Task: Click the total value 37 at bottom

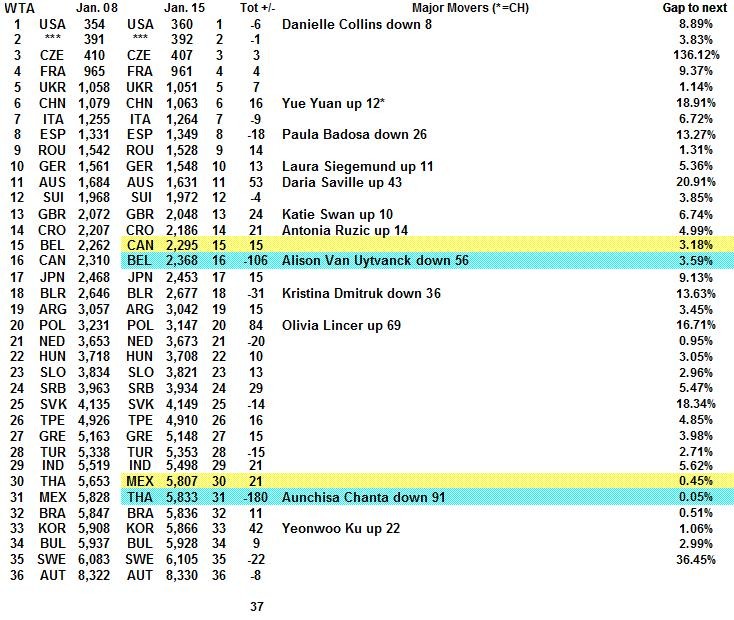Action: (x=257, y=606)
